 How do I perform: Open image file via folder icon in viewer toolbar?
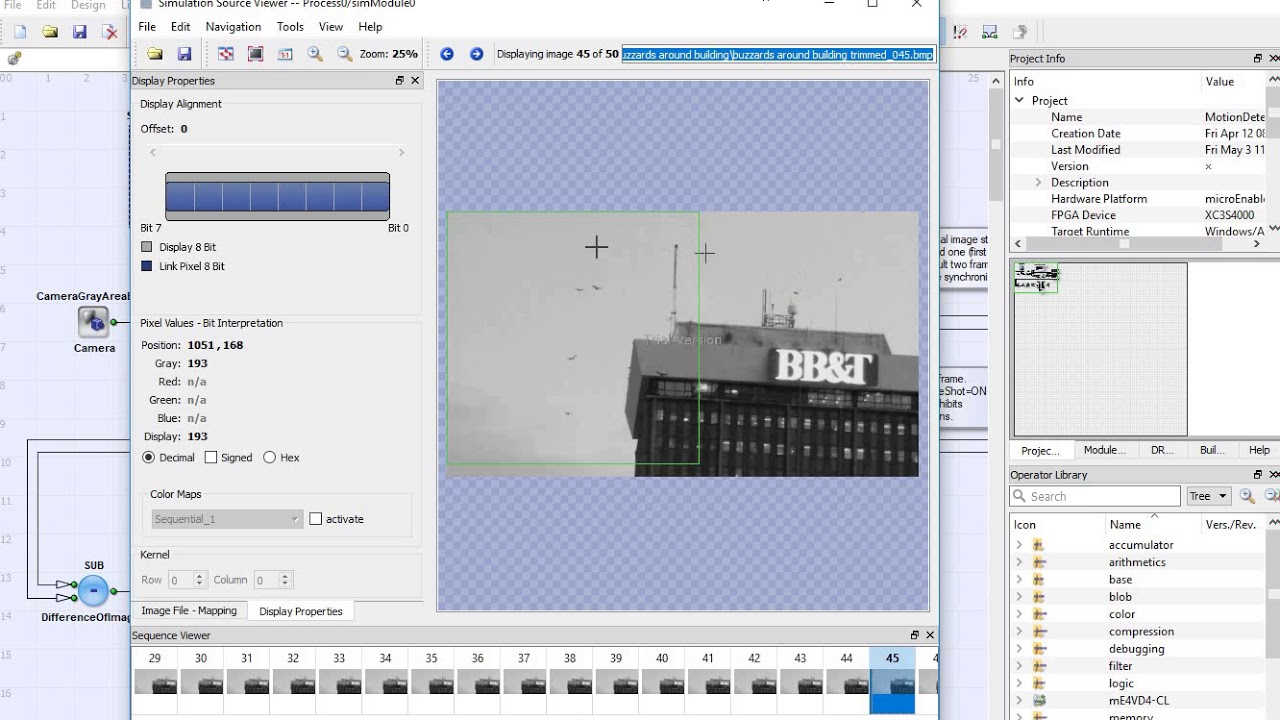[155, 54]
